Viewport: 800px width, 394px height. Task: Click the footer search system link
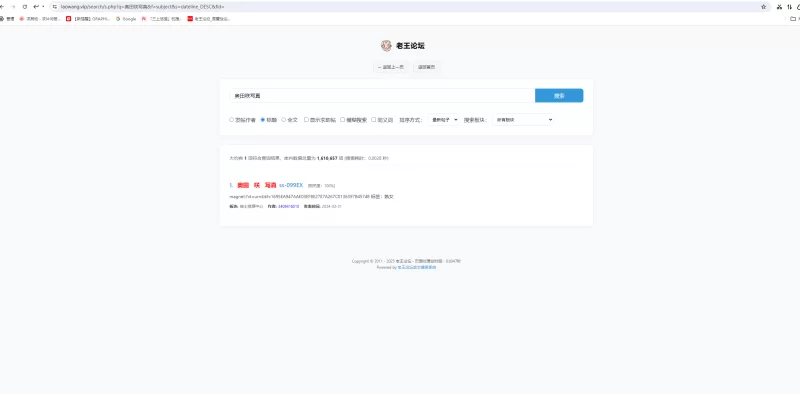point(417,267)
